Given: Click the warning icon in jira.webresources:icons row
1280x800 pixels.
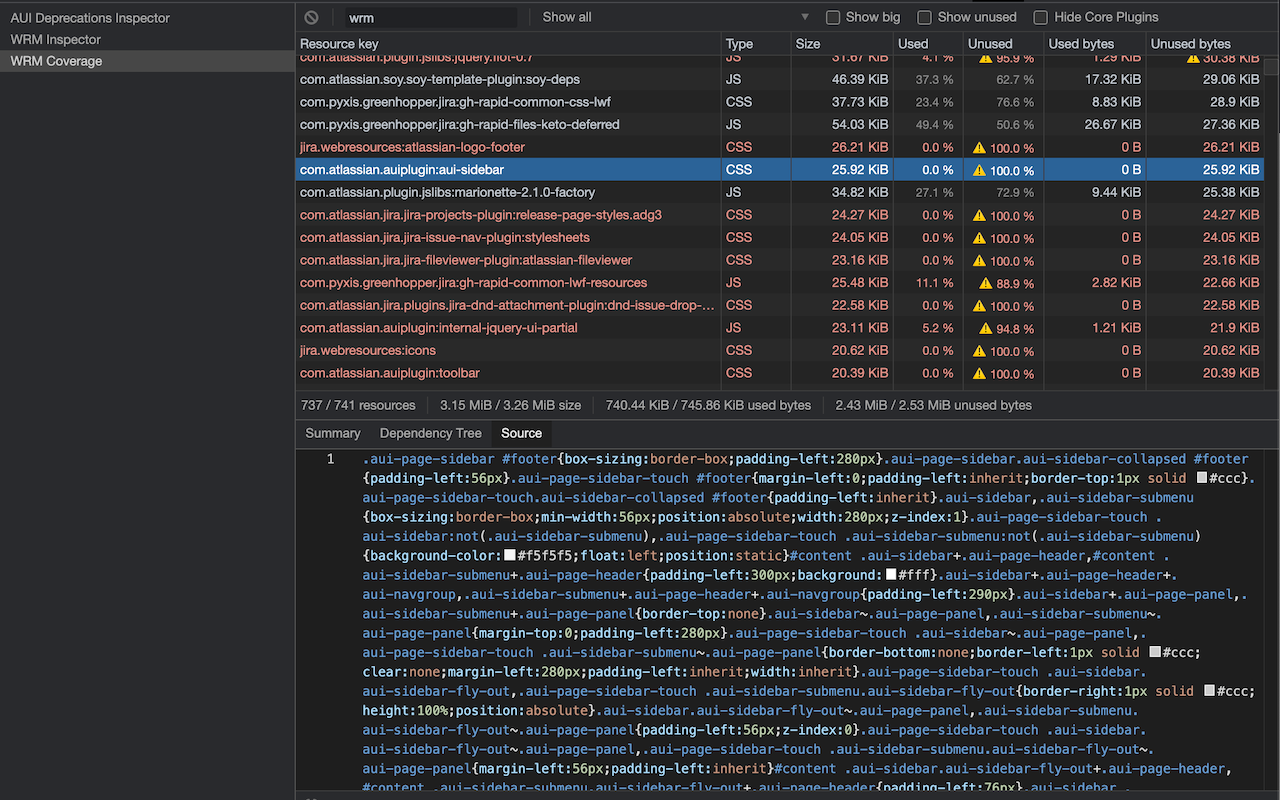Looking at the screenshot, I should tap(980, 350).
